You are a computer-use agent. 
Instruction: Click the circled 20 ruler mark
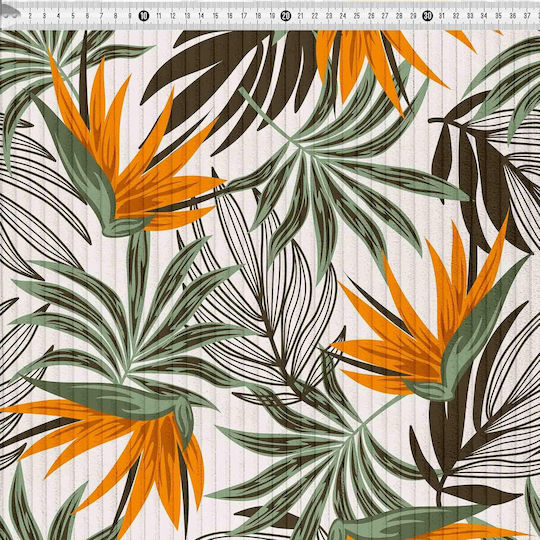(x=285, y=16)
